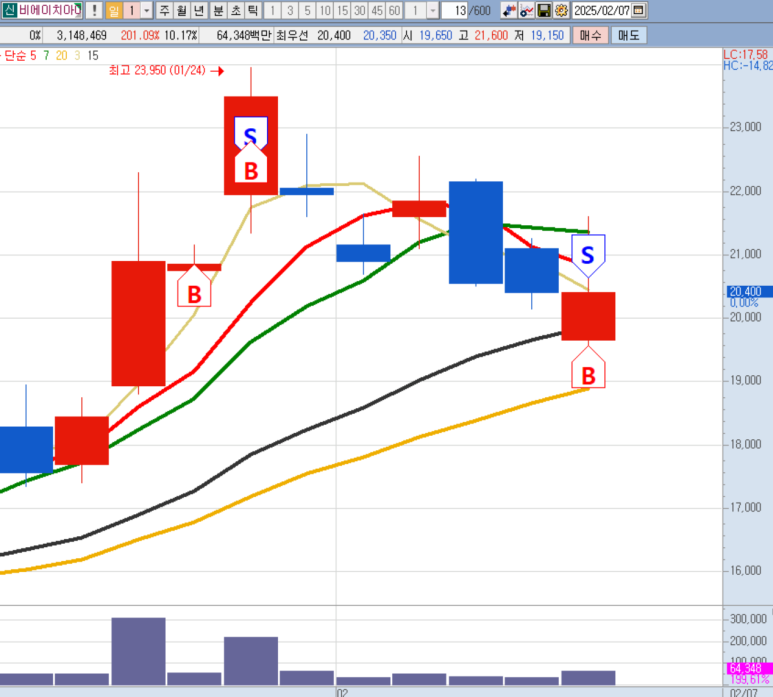This screenshot has height=697, width=773.
Task: Select the 45 interval button
Action: click(377, 10)
